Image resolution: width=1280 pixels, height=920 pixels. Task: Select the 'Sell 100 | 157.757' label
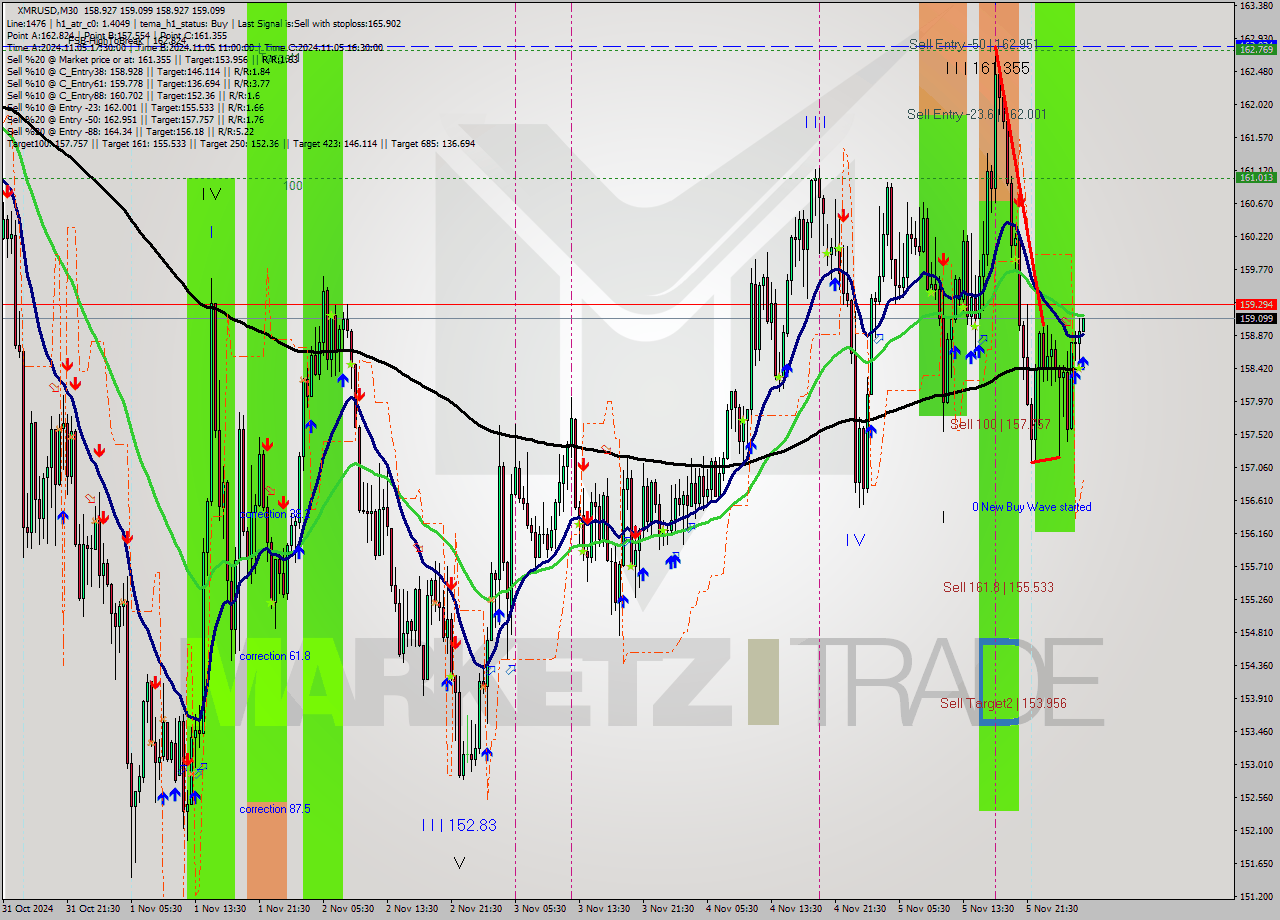tap(1000, 424)
